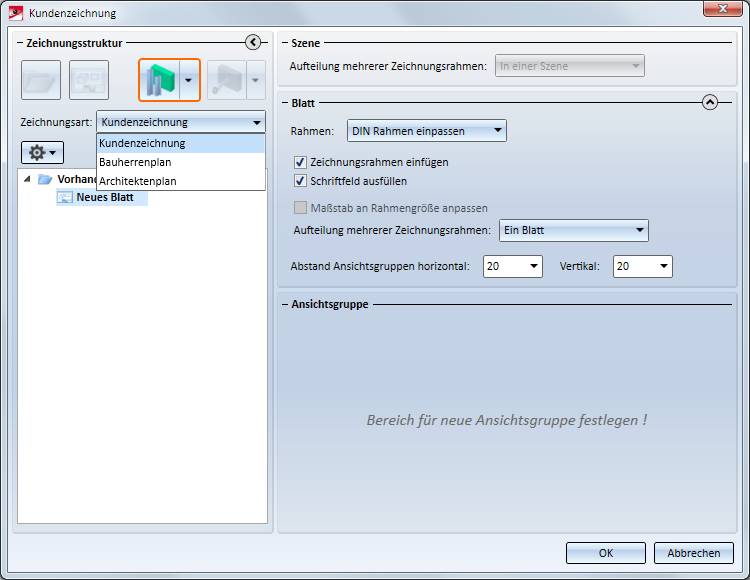Image resolution: width=750 pixels, height=580 pixels.
Task: Click the green 3D building model icon
Action: point(159,80)
